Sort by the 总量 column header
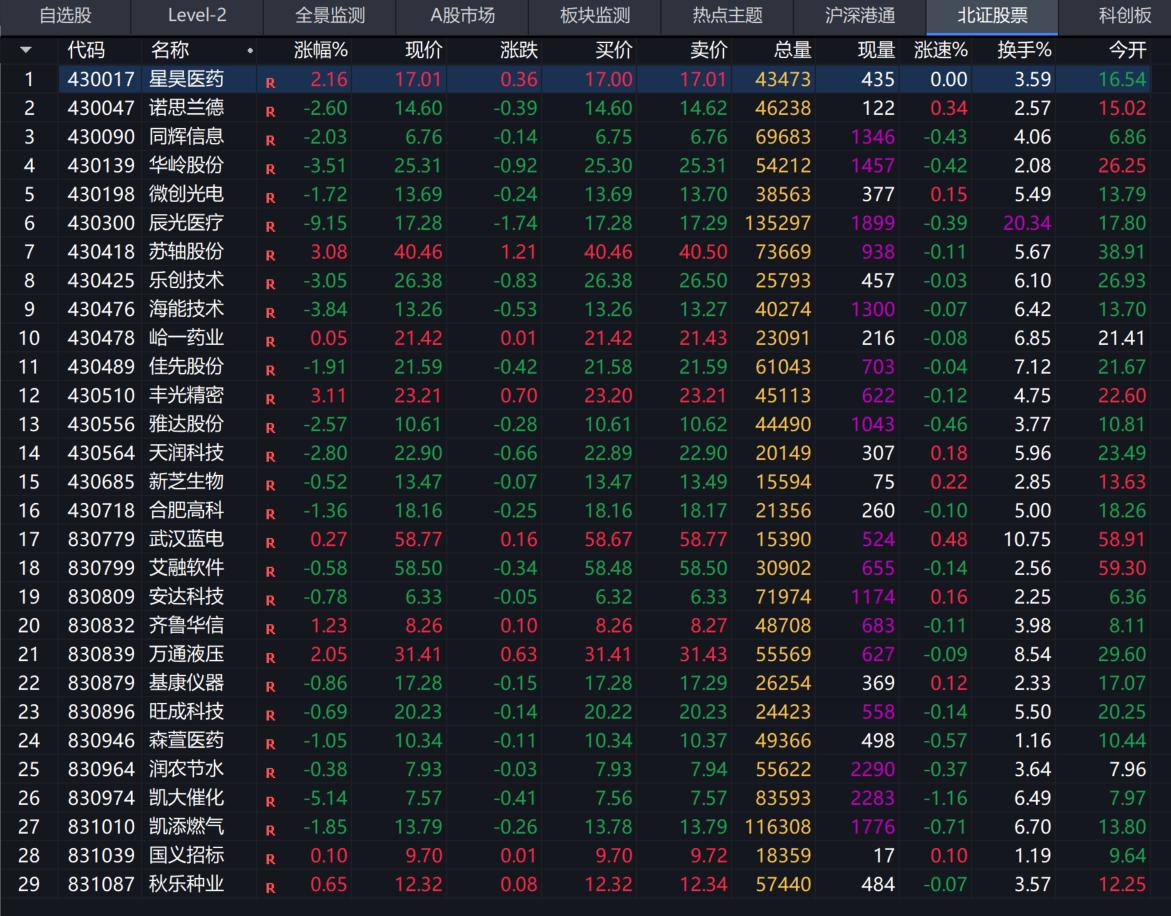 (x=792, y=51)
